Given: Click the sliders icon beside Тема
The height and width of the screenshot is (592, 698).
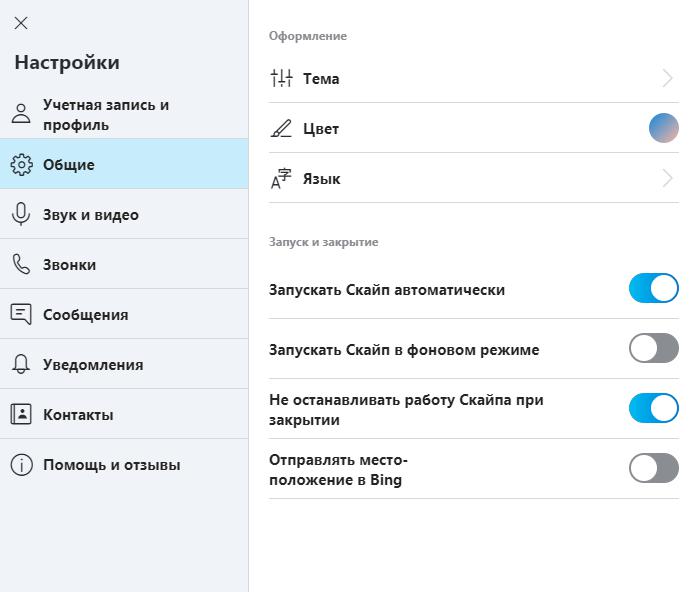Looking at the screenshot, I should [x=281, y=78].
